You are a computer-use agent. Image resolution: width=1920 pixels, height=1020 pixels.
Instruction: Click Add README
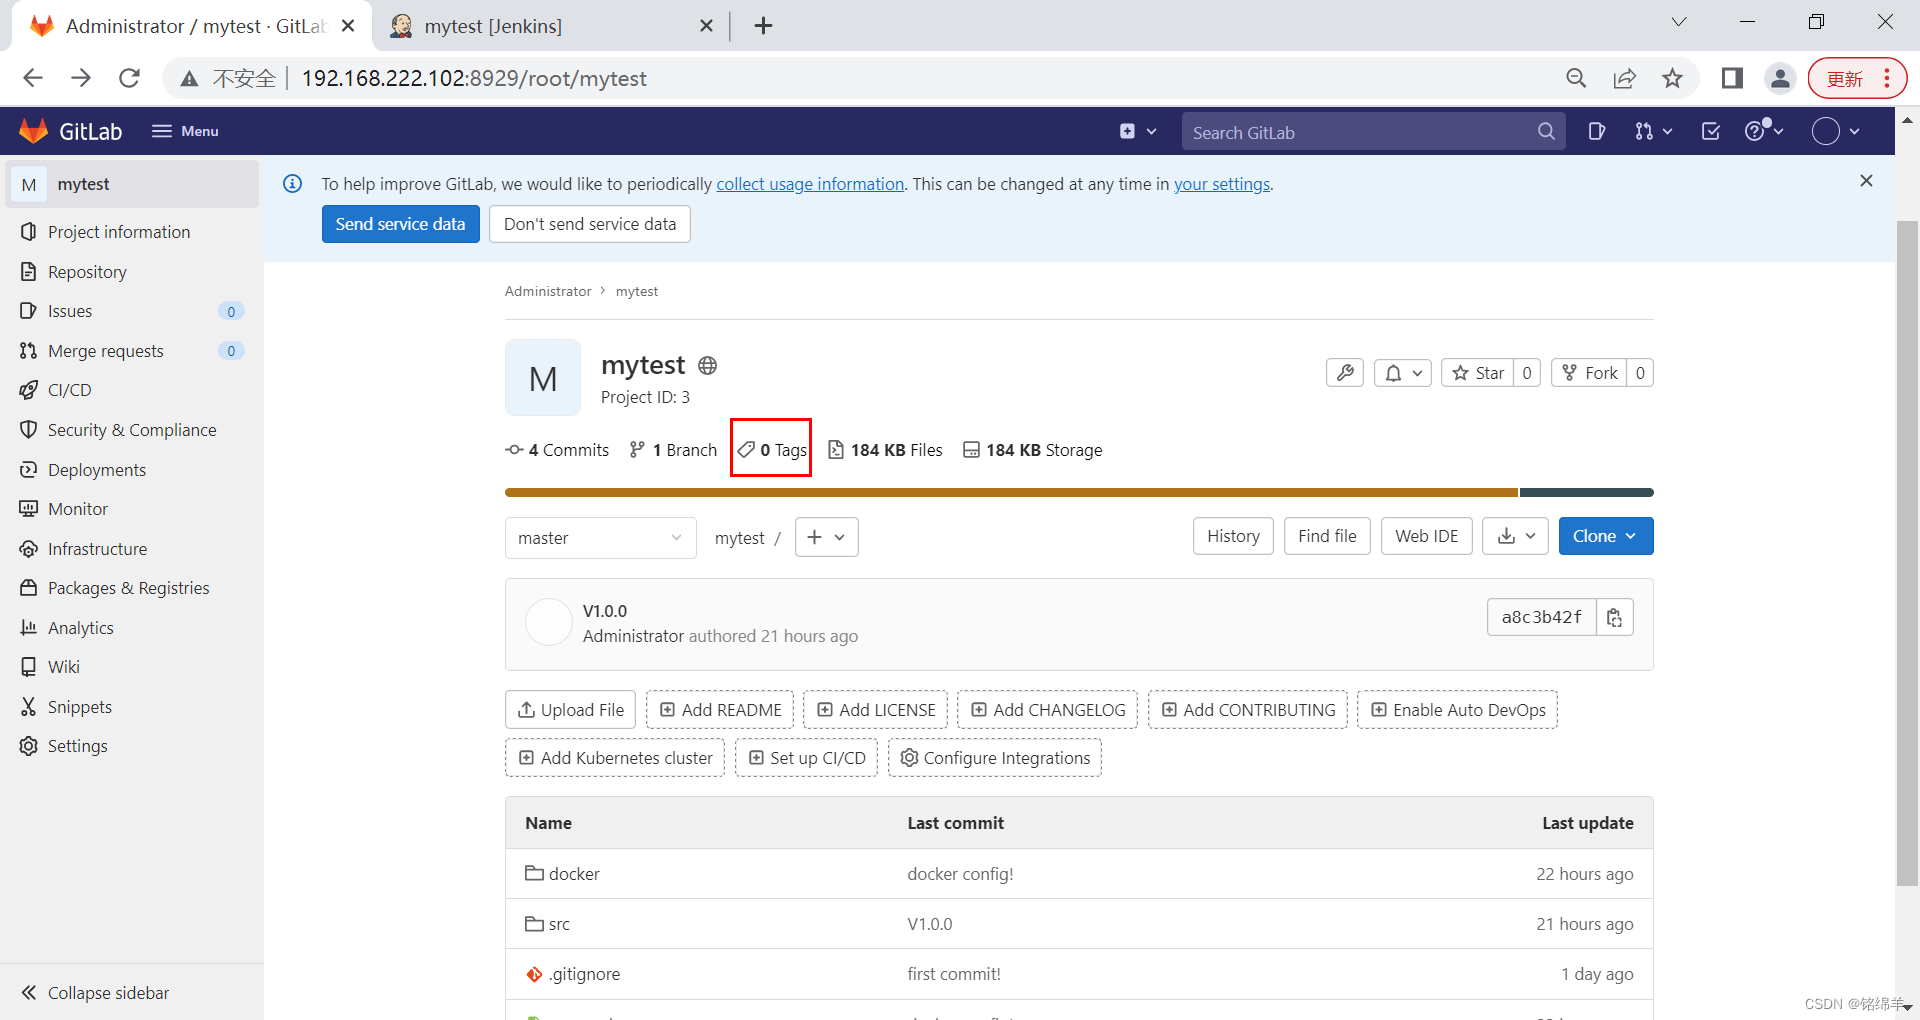[x=720, y=710]
